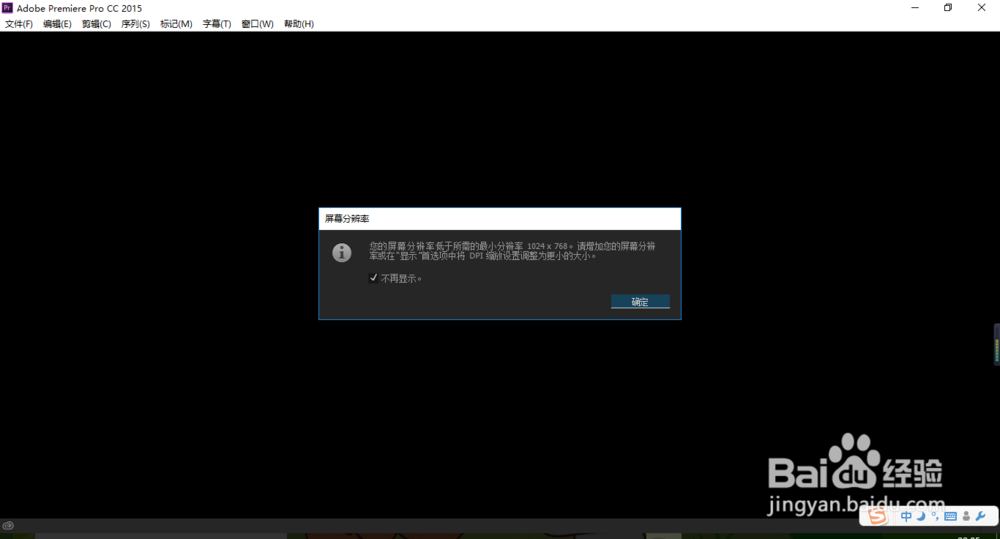Image resolution: width=1000 pixels, height=539 pixels.
Task: Open the 剪辑(C) menu
Action: tap(96, 24)
